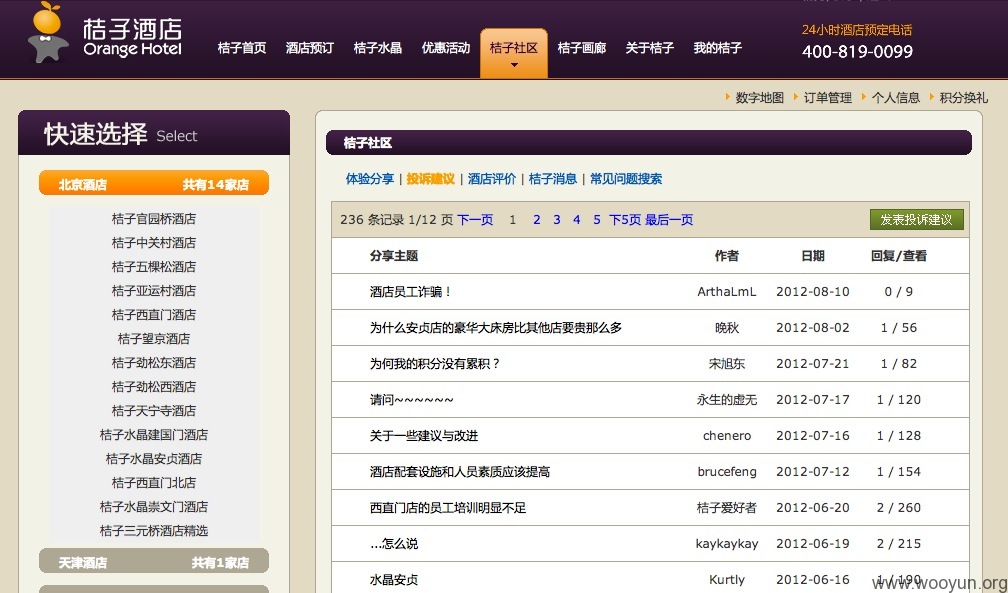1008x593 pixels.
Task: Open the post 酒店员工诈骗！
Action: coord(411,292)
